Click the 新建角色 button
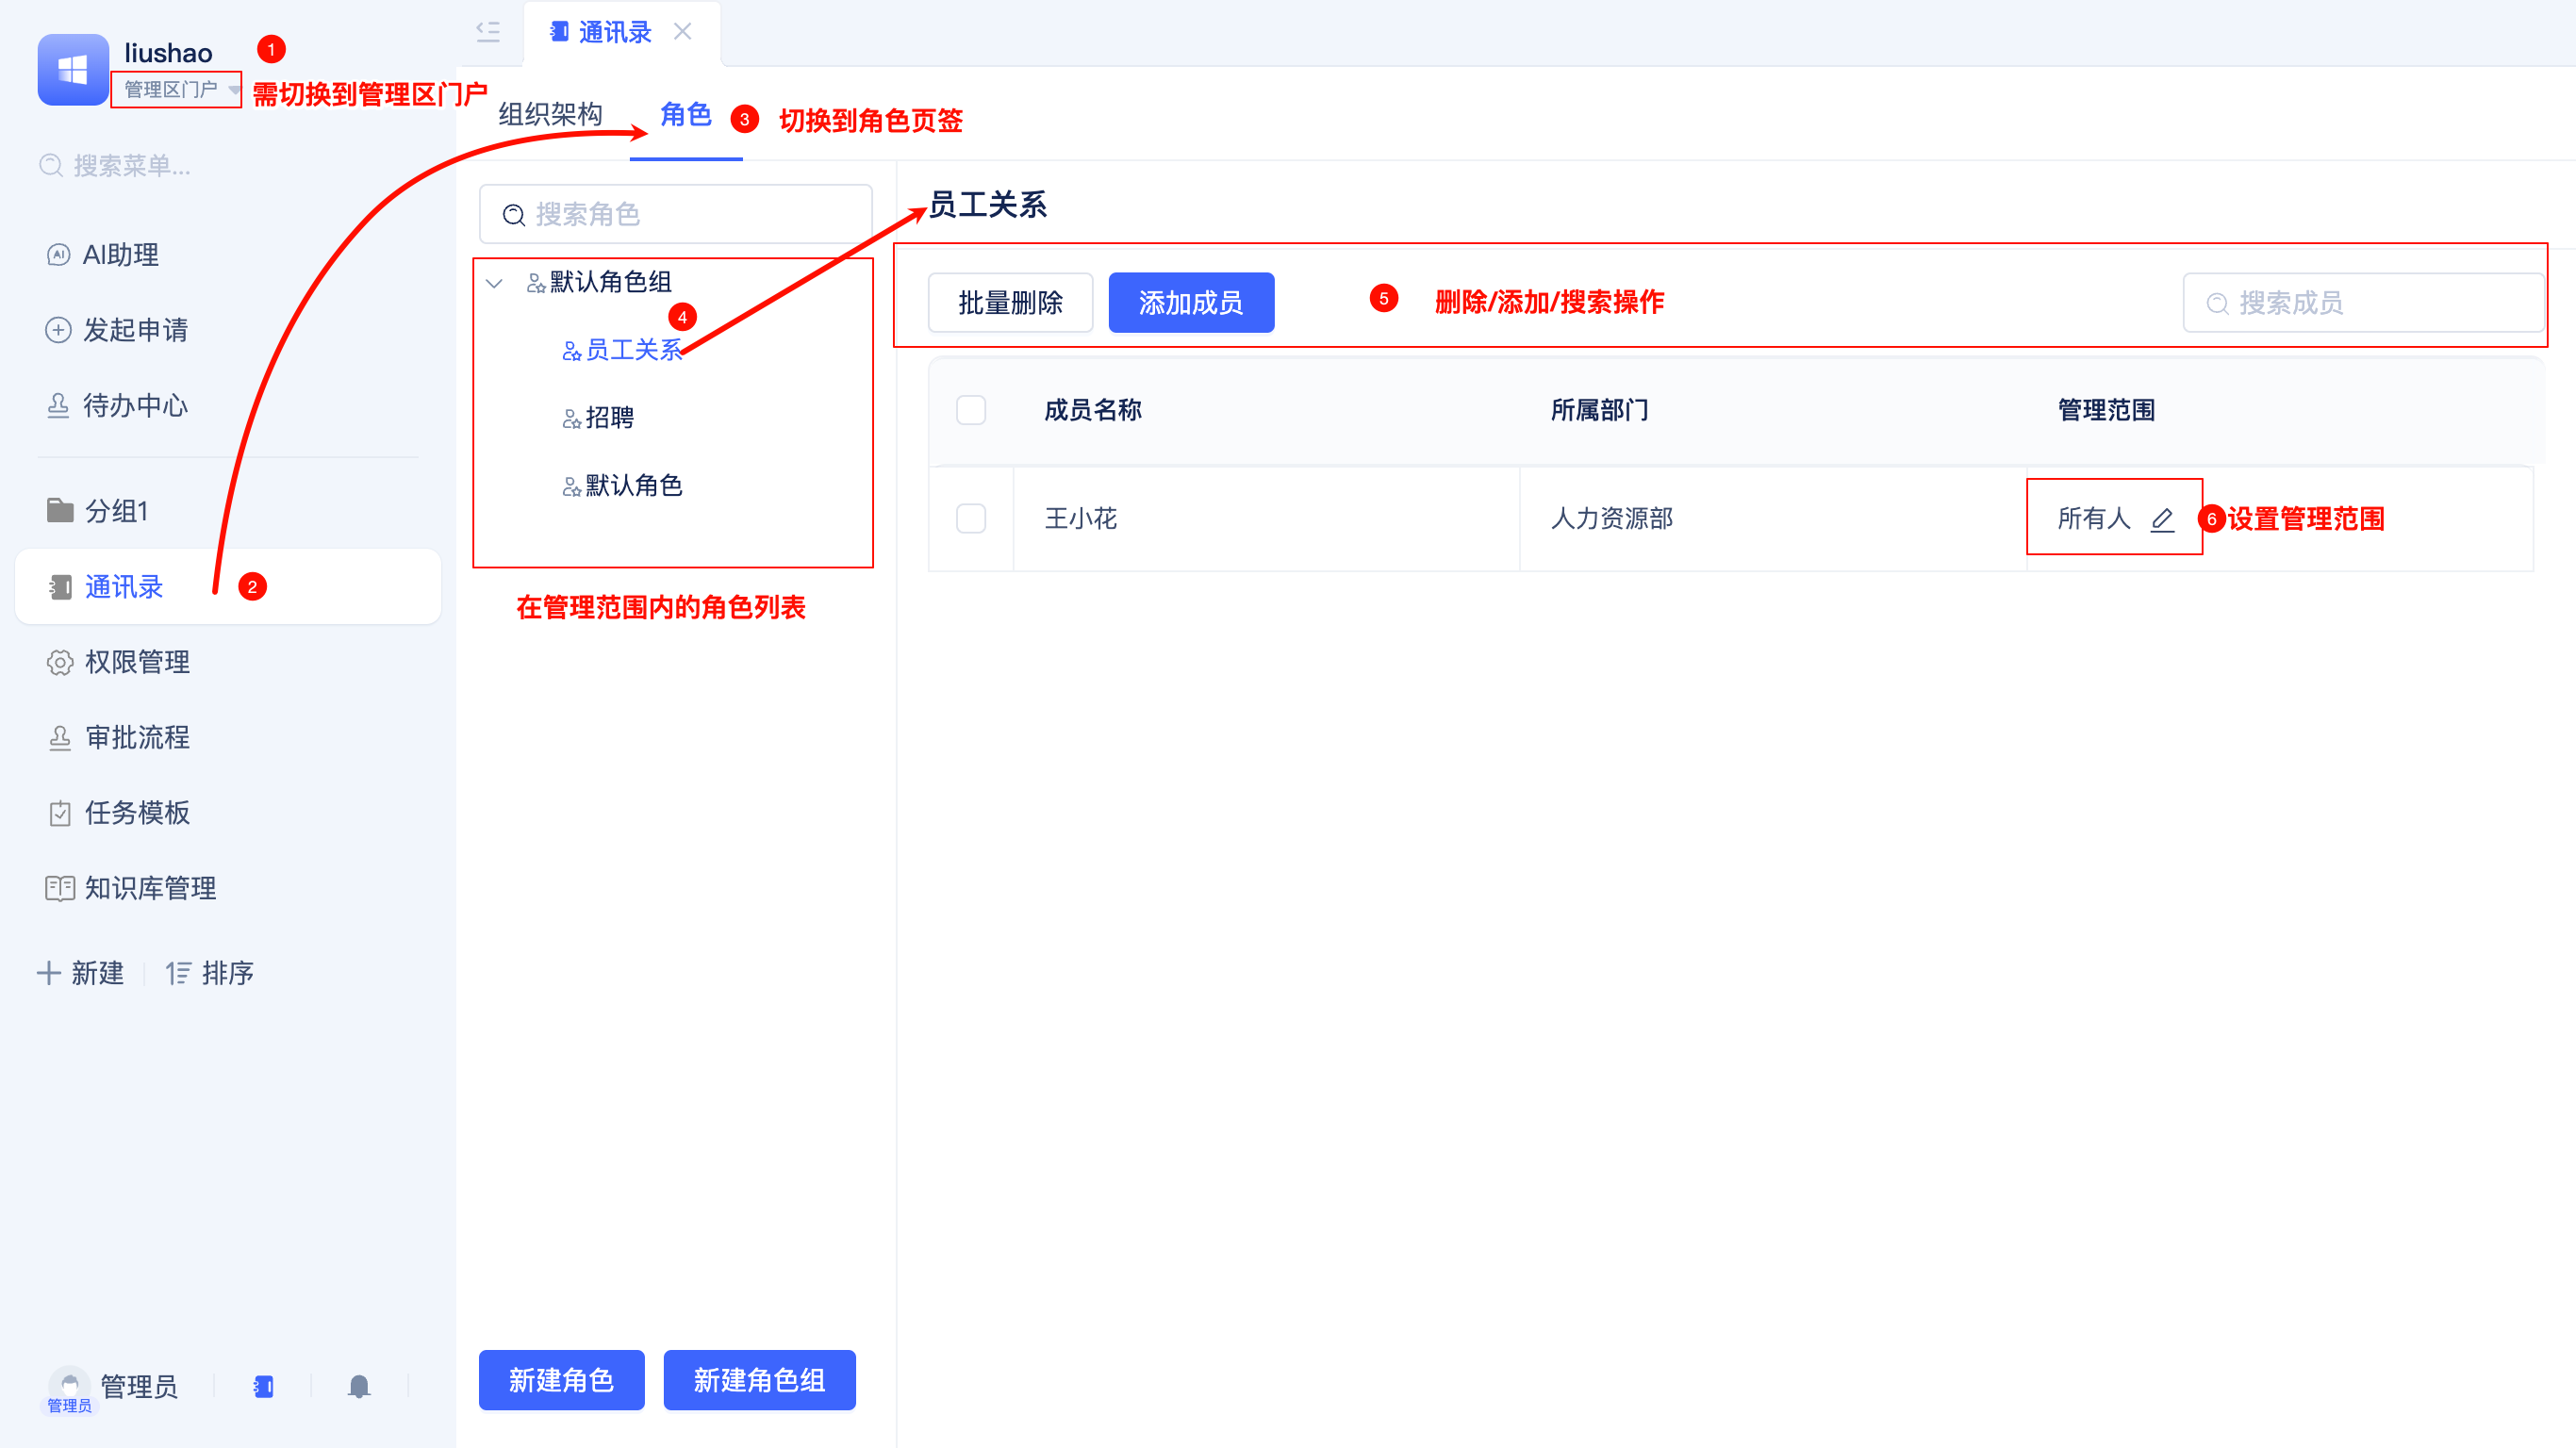Image resolution: width=2576 pixels, height=1448 pixels. 561,1380
